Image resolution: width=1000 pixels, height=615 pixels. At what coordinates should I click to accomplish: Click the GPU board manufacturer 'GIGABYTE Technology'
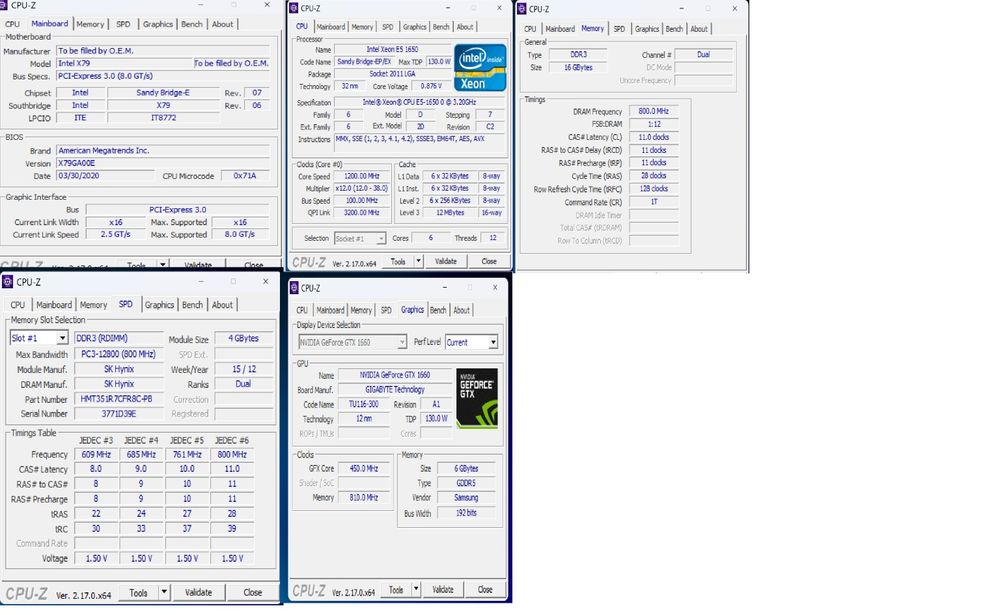[x=395, y=389]
